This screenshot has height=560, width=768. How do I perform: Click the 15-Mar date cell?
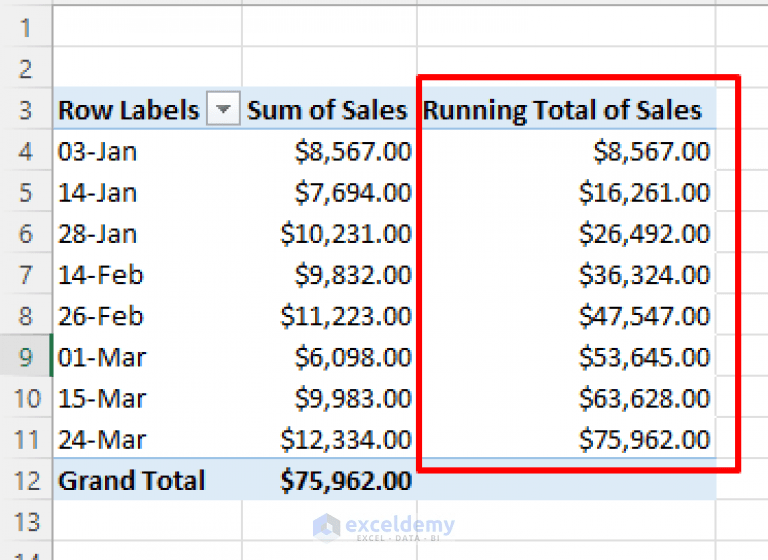[147, 397]
